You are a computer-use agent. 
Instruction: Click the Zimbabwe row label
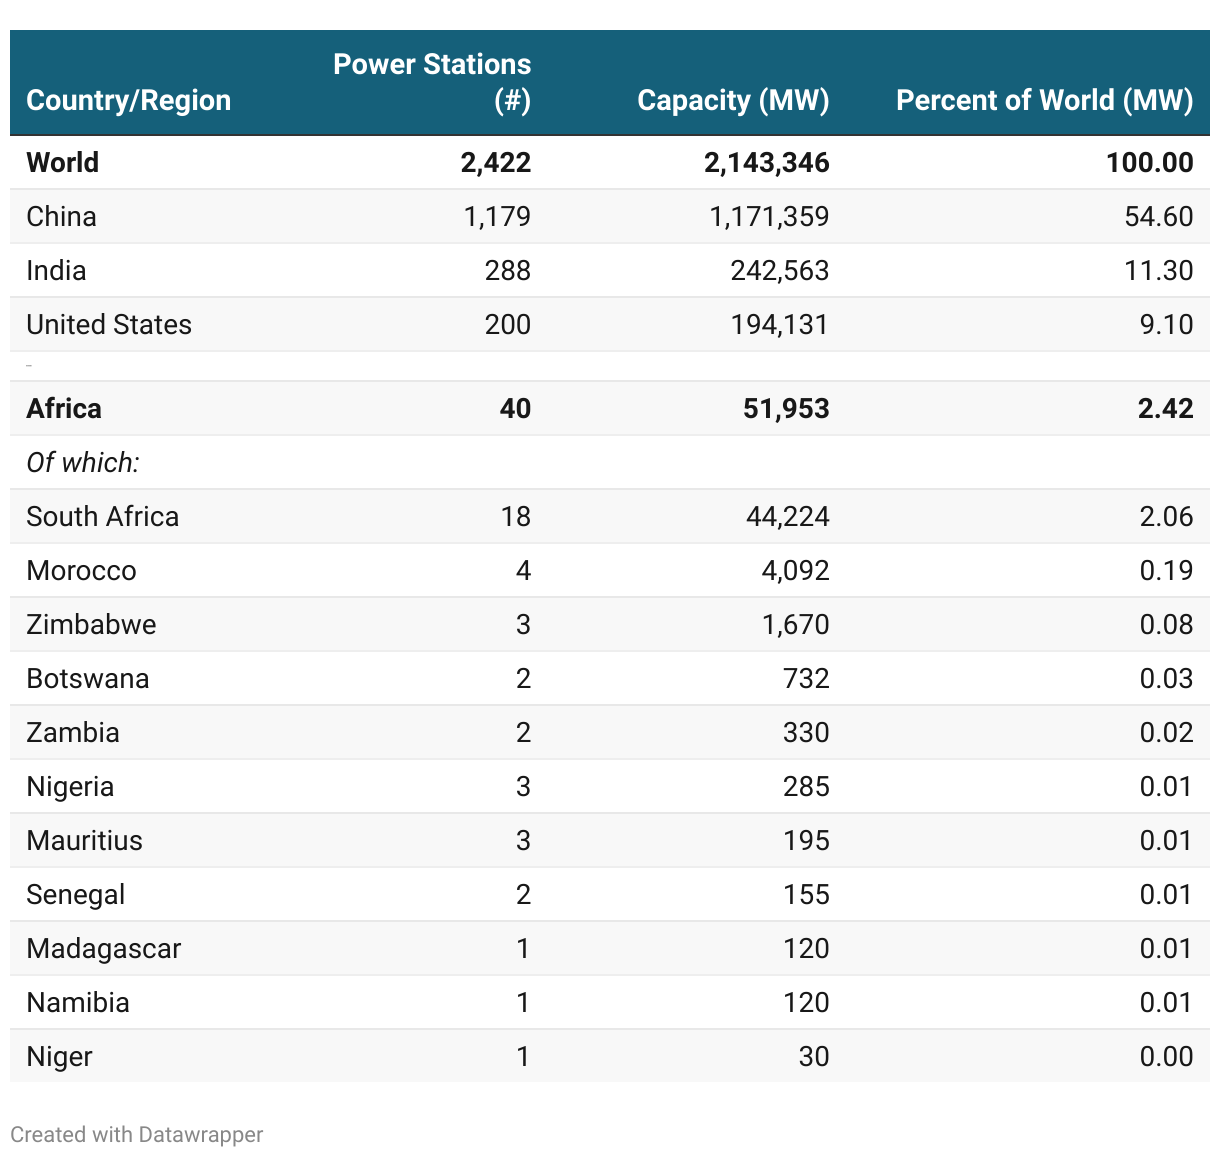[x=92, y=624]
